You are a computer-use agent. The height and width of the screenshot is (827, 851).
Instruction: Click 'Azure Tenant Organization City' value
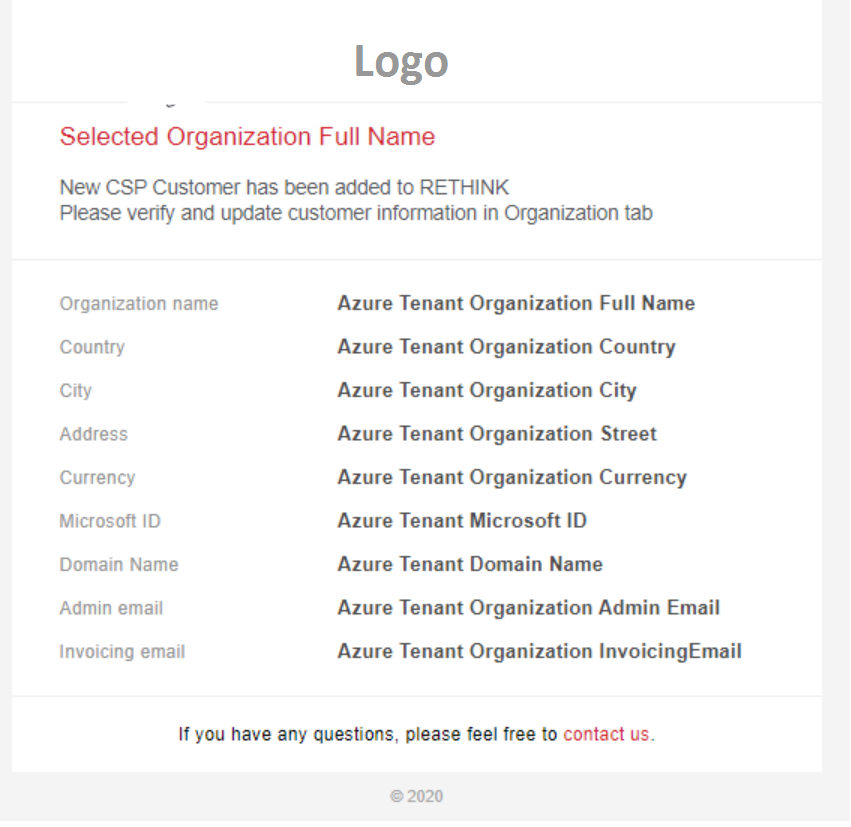tap(487, 390)
